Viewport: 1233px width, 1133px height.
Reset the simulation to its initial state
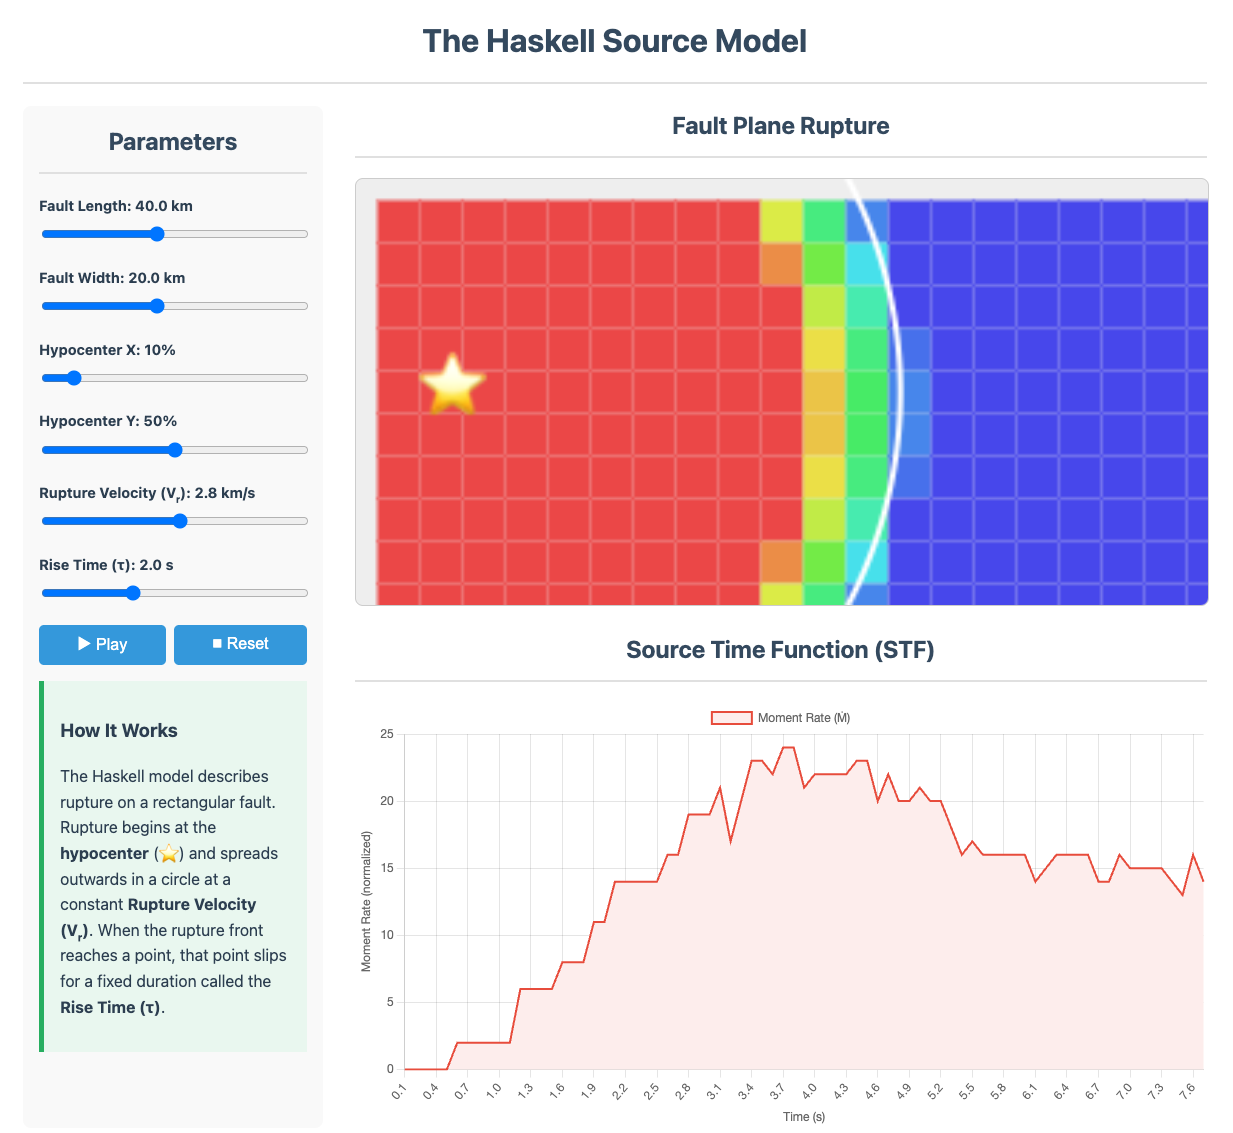pos(240,644)
